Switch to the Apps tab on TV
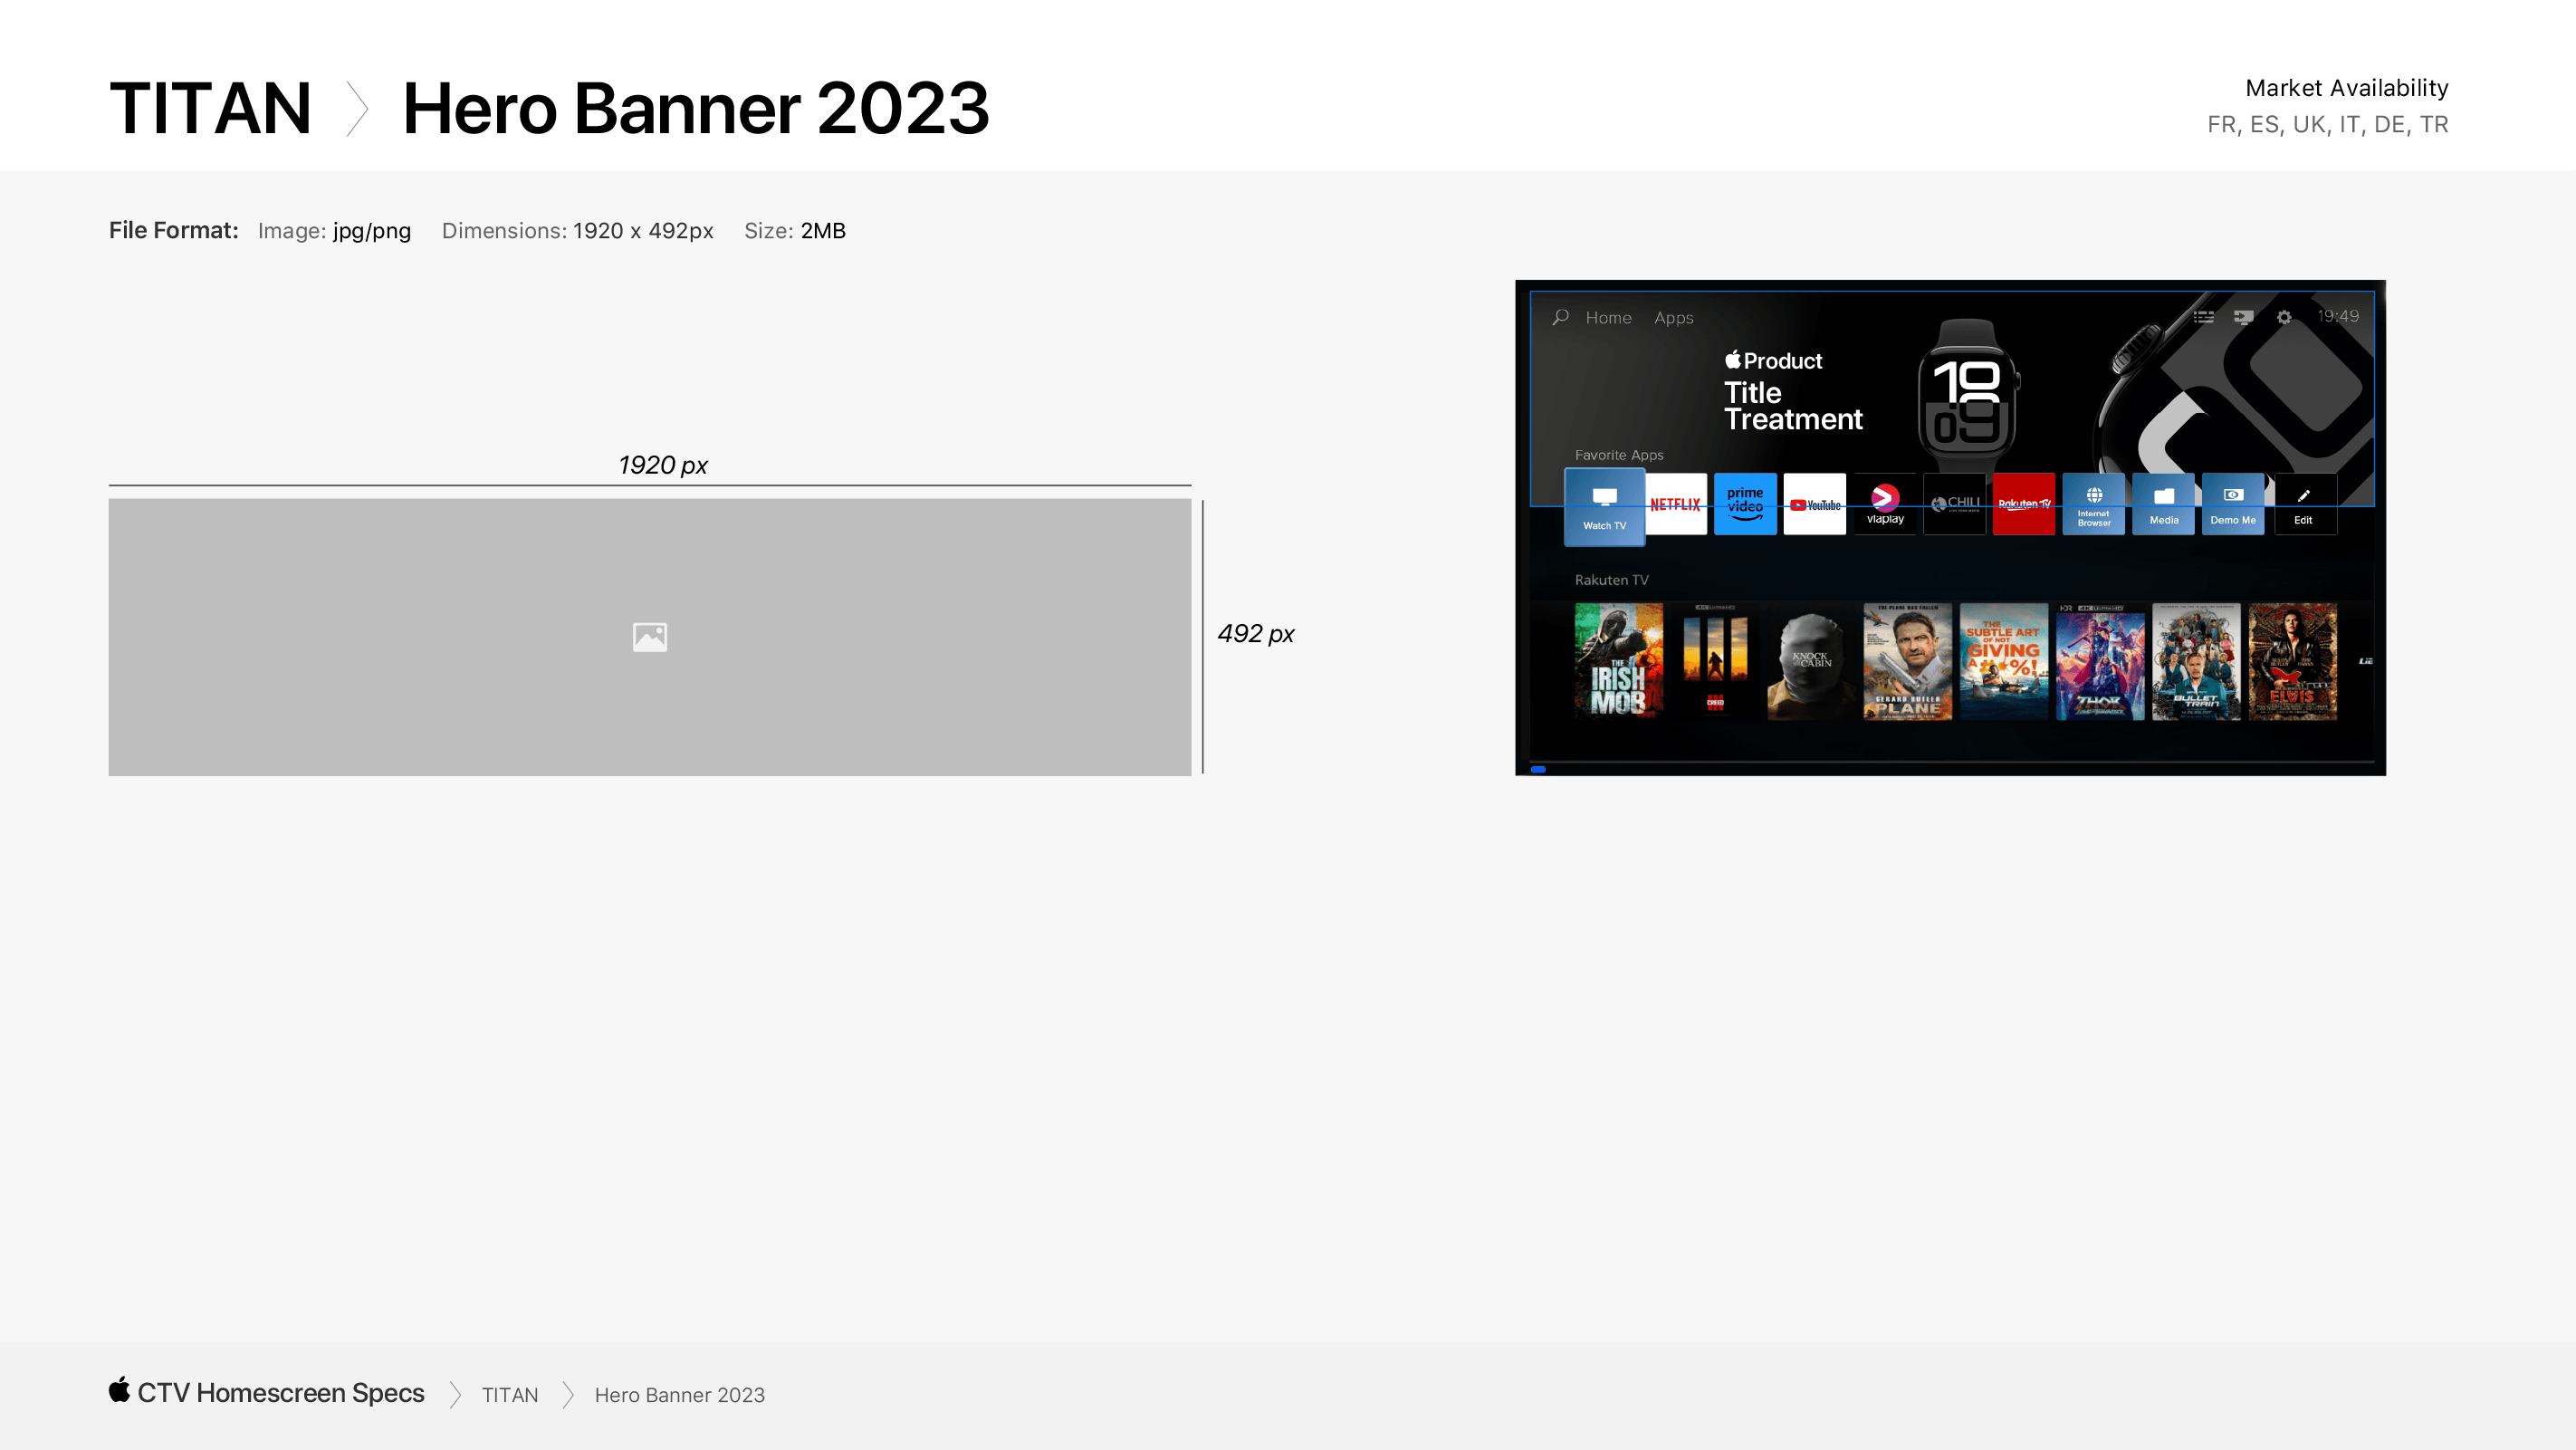The image size is (2576, 1450). (x=1673, y=318)
